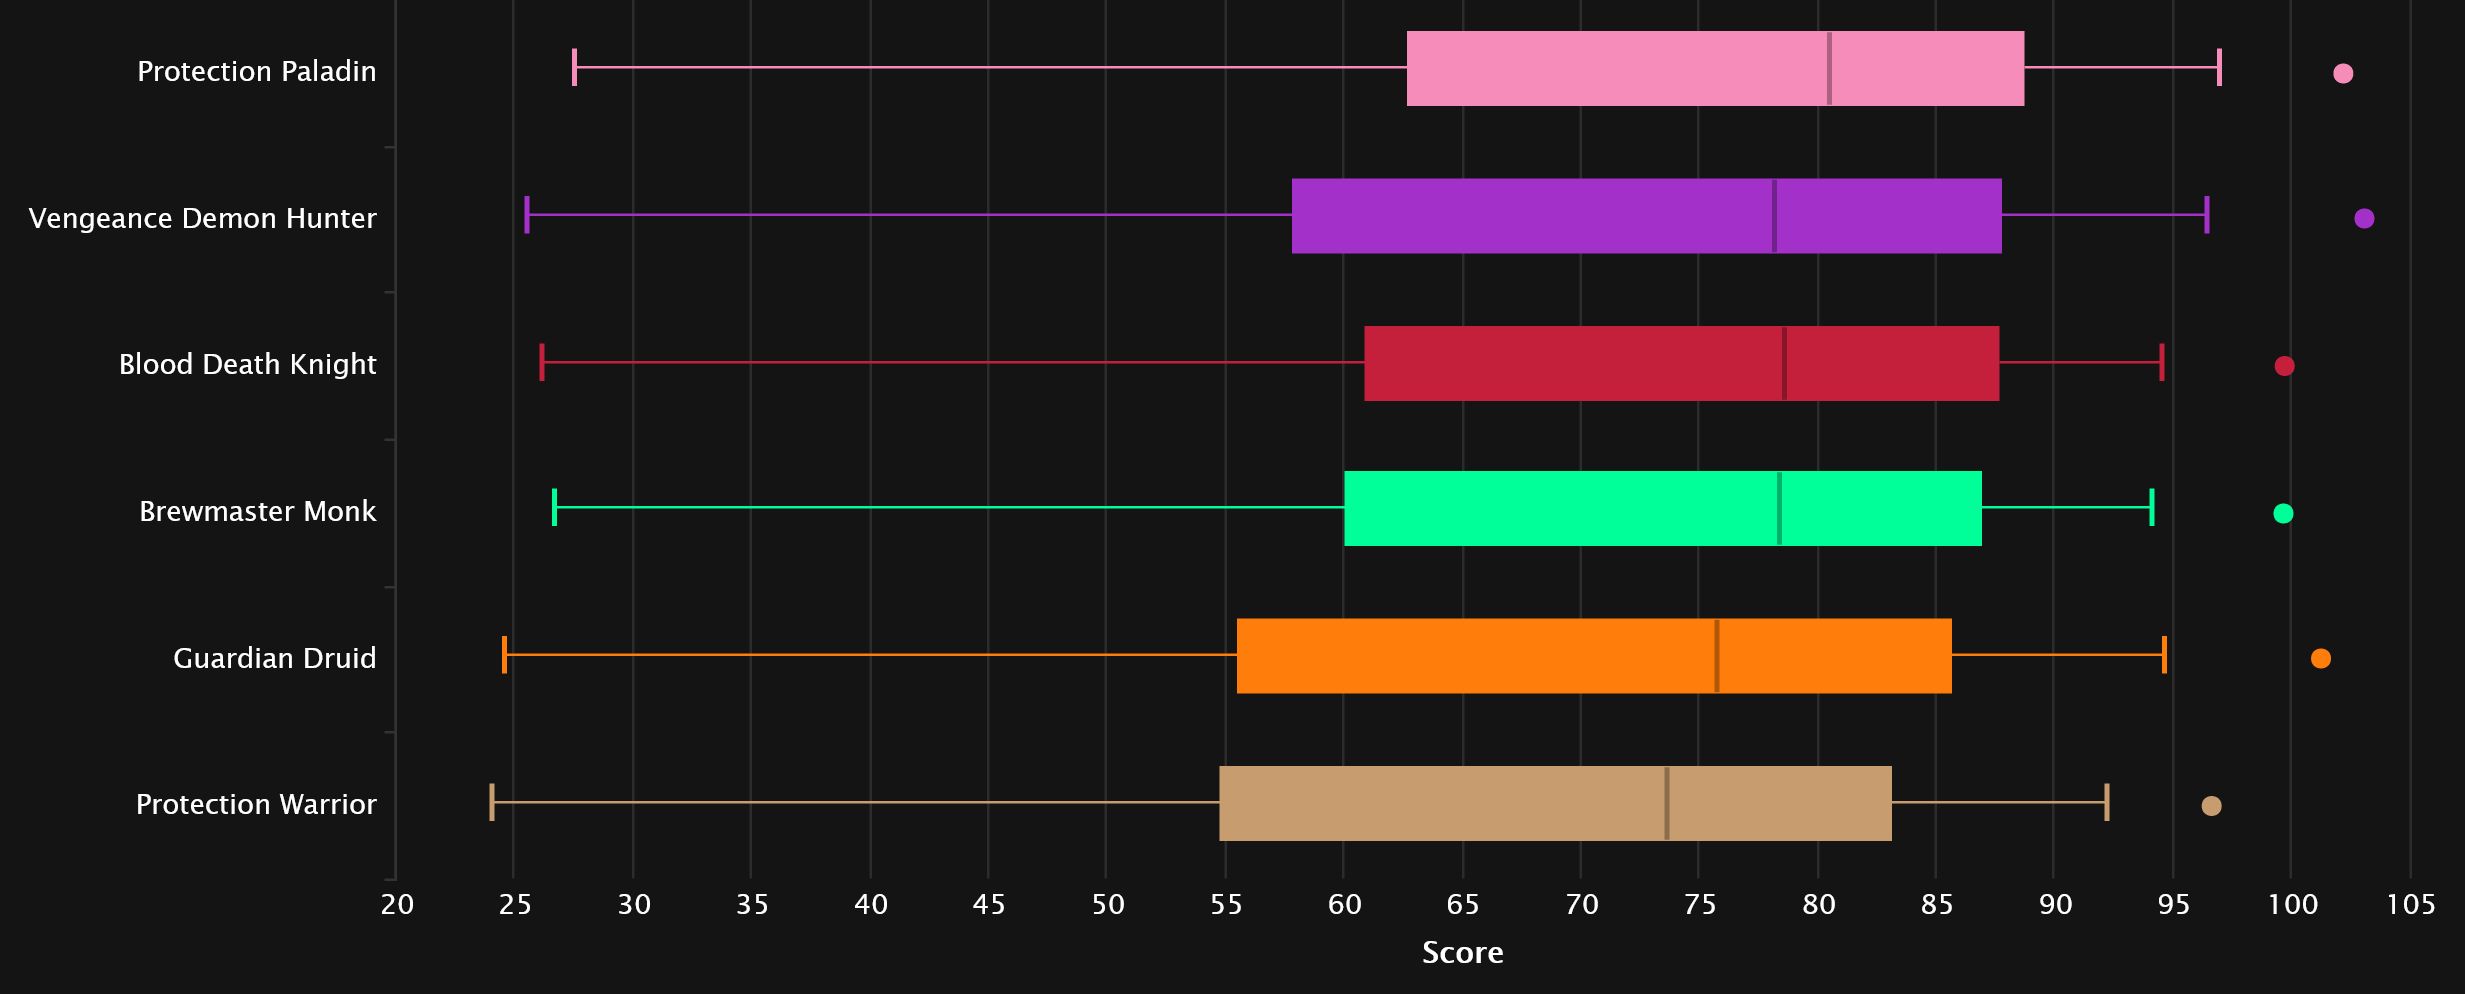Select the Blood Death Knight outlier marker
The width and height of the screenshot is (2465, 994).
click(x=2282, y=364)
